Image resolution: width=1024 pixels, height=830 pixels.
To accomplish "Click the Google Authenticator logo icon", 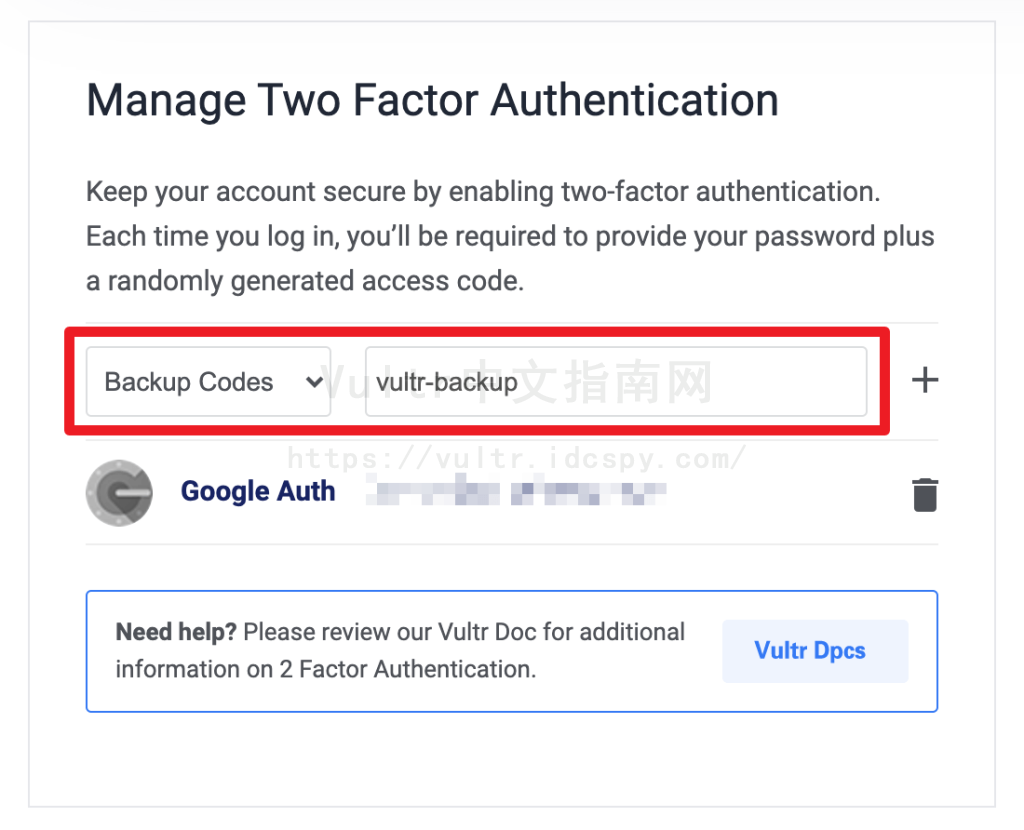I will [120, 493].
